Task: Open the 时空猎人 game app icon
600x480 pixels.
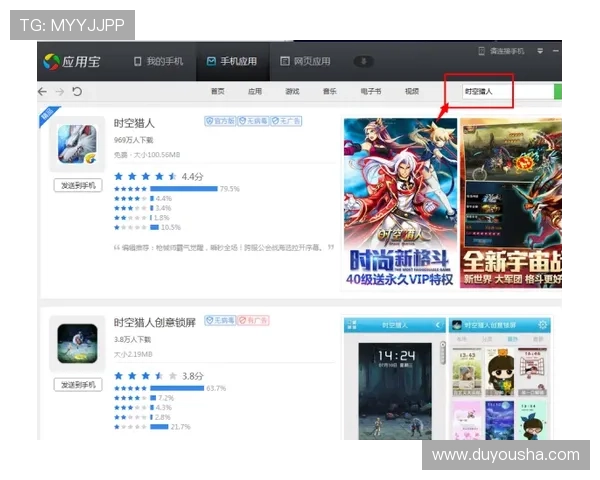Action: click(x=76, y=144)
